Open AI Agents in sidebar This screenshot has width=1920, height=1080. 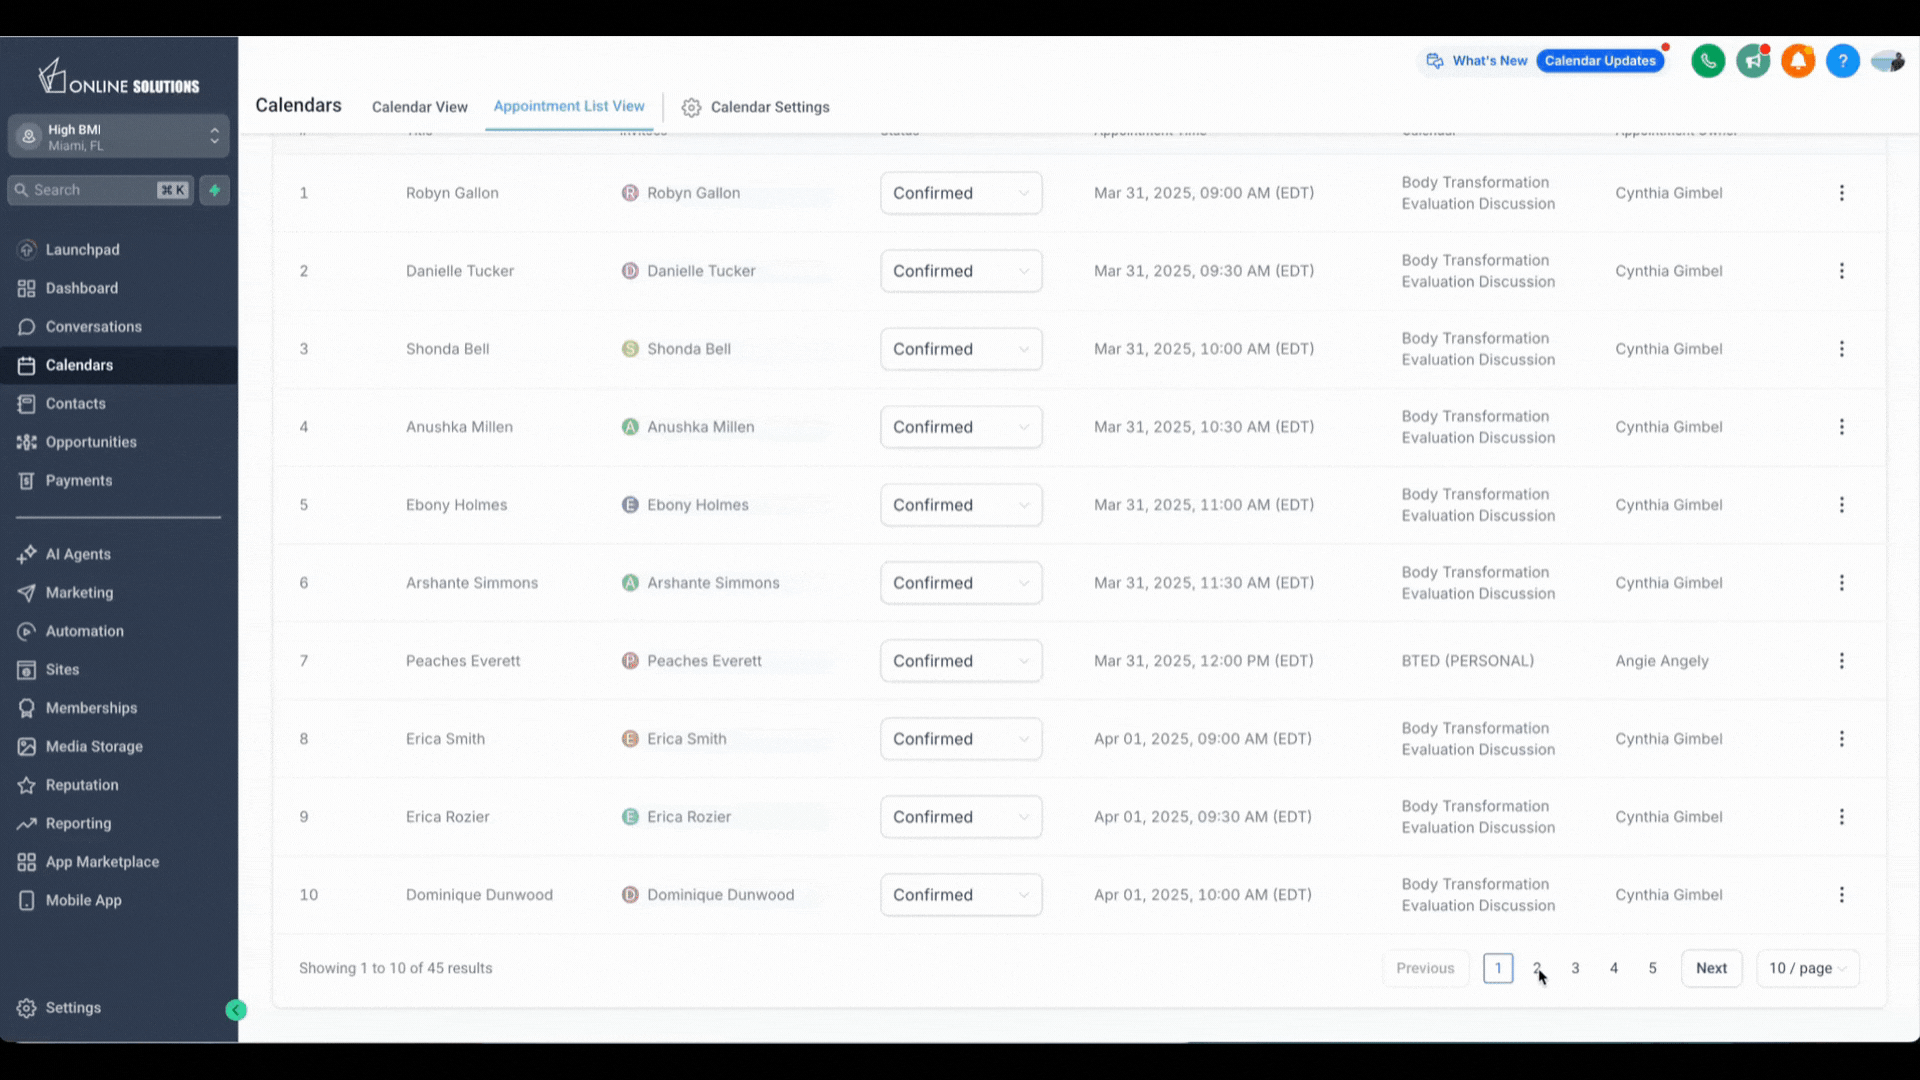118,554
